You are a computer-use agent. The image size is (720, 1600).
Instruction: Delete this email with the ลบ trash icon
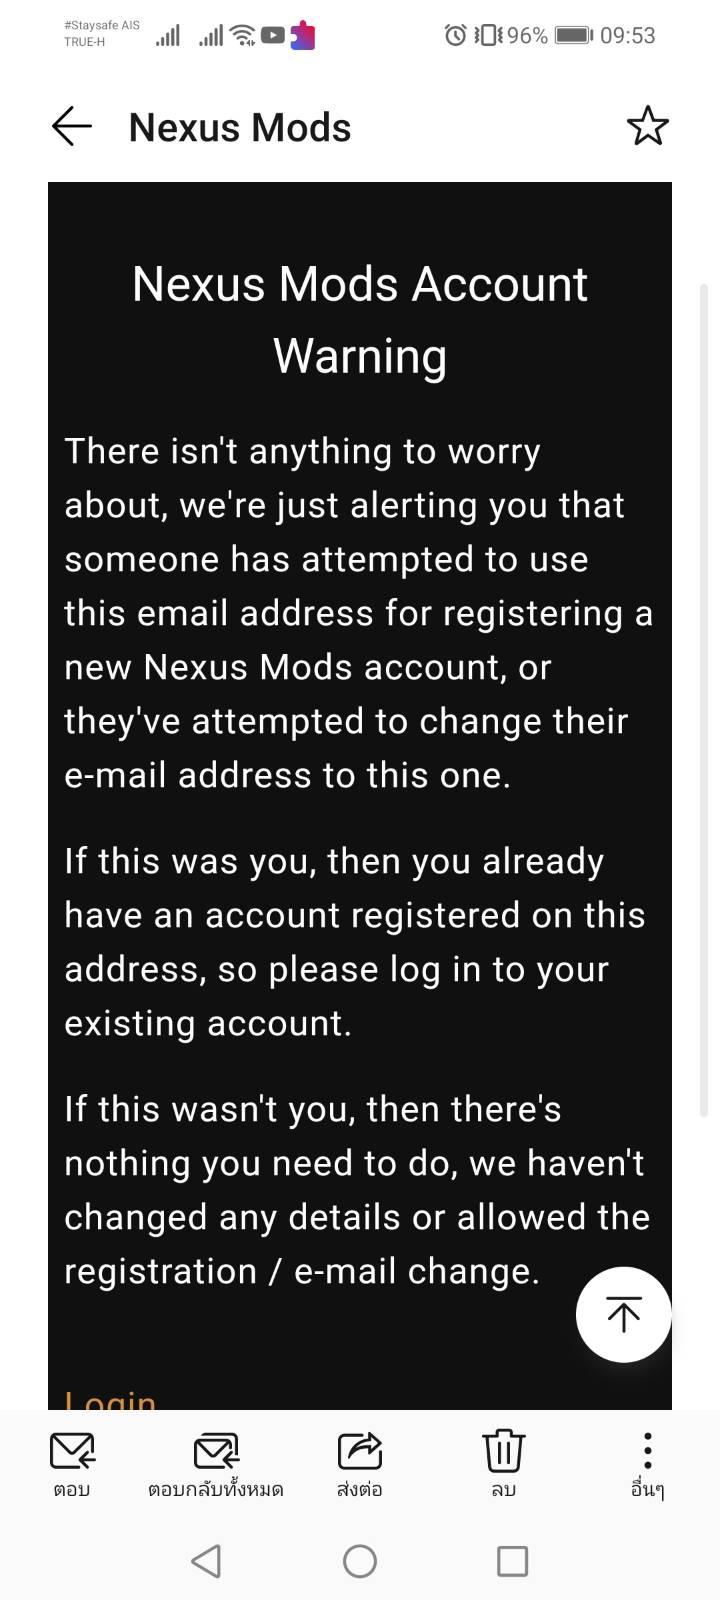coord(504,1464)
